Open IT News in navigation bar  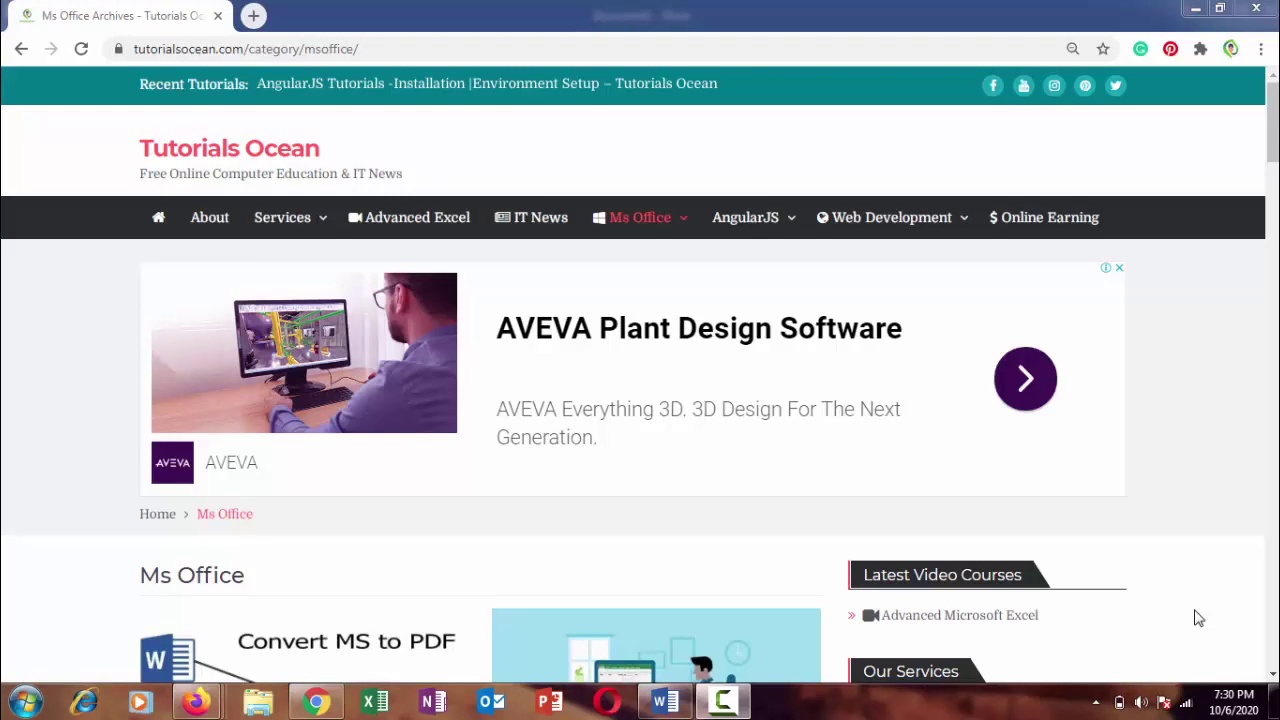[531, 218]
